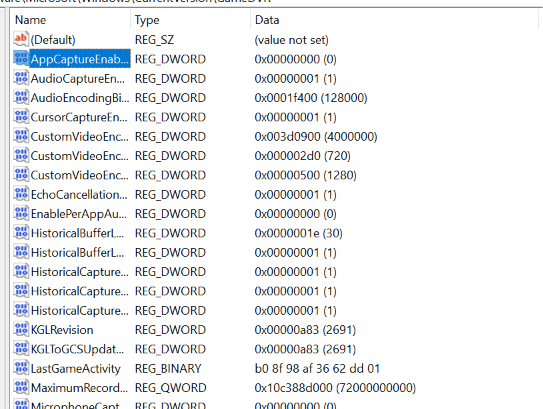The height and width of the screenshot is (409, 543).
Task: Click the 0x000002d0 (720) data cell
Action: (x=303, y=156)
